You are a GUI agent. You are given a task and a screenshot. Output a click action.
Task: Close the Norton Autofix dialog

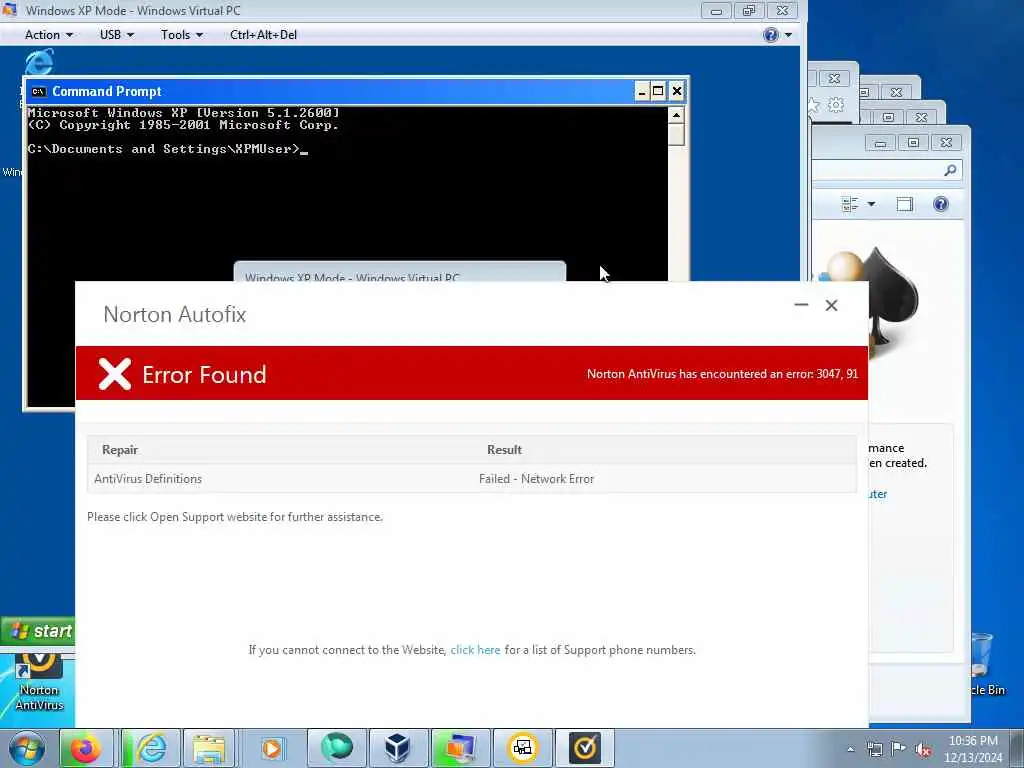coord(831,305)
